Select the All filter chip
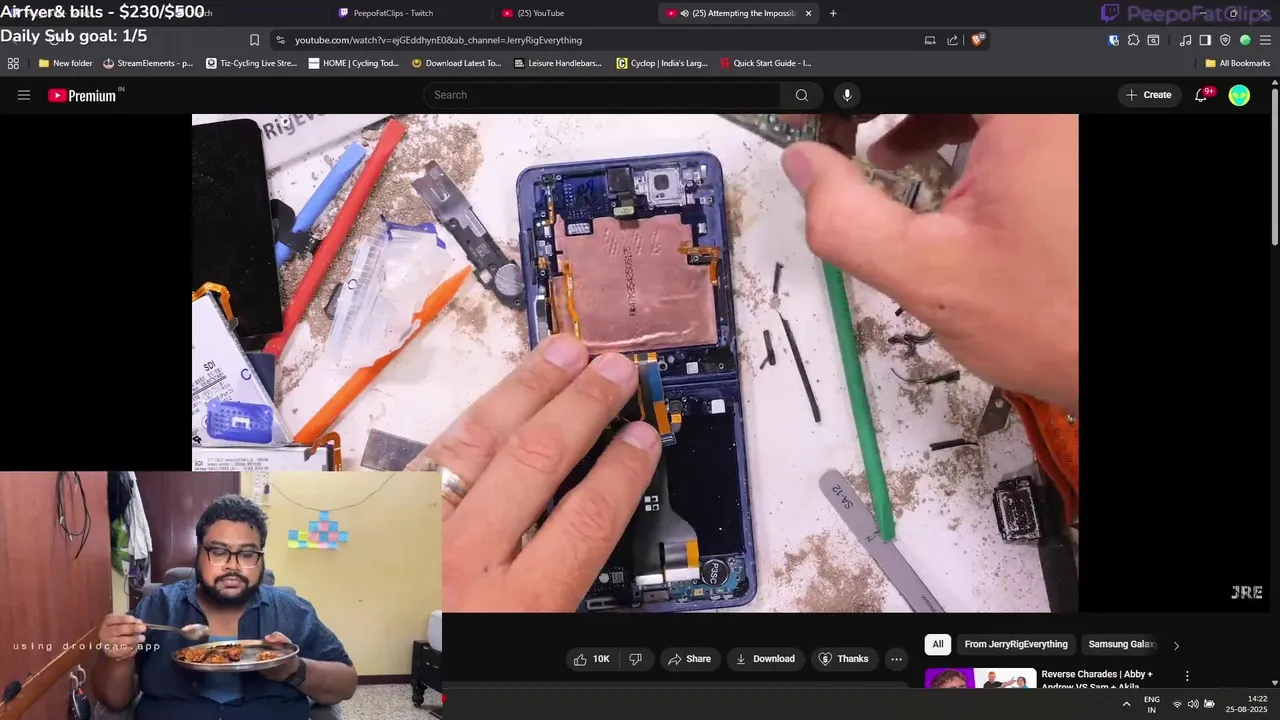Image resolution: width=1280 pixels, height=720 pixels. click(x=937, y=645)
